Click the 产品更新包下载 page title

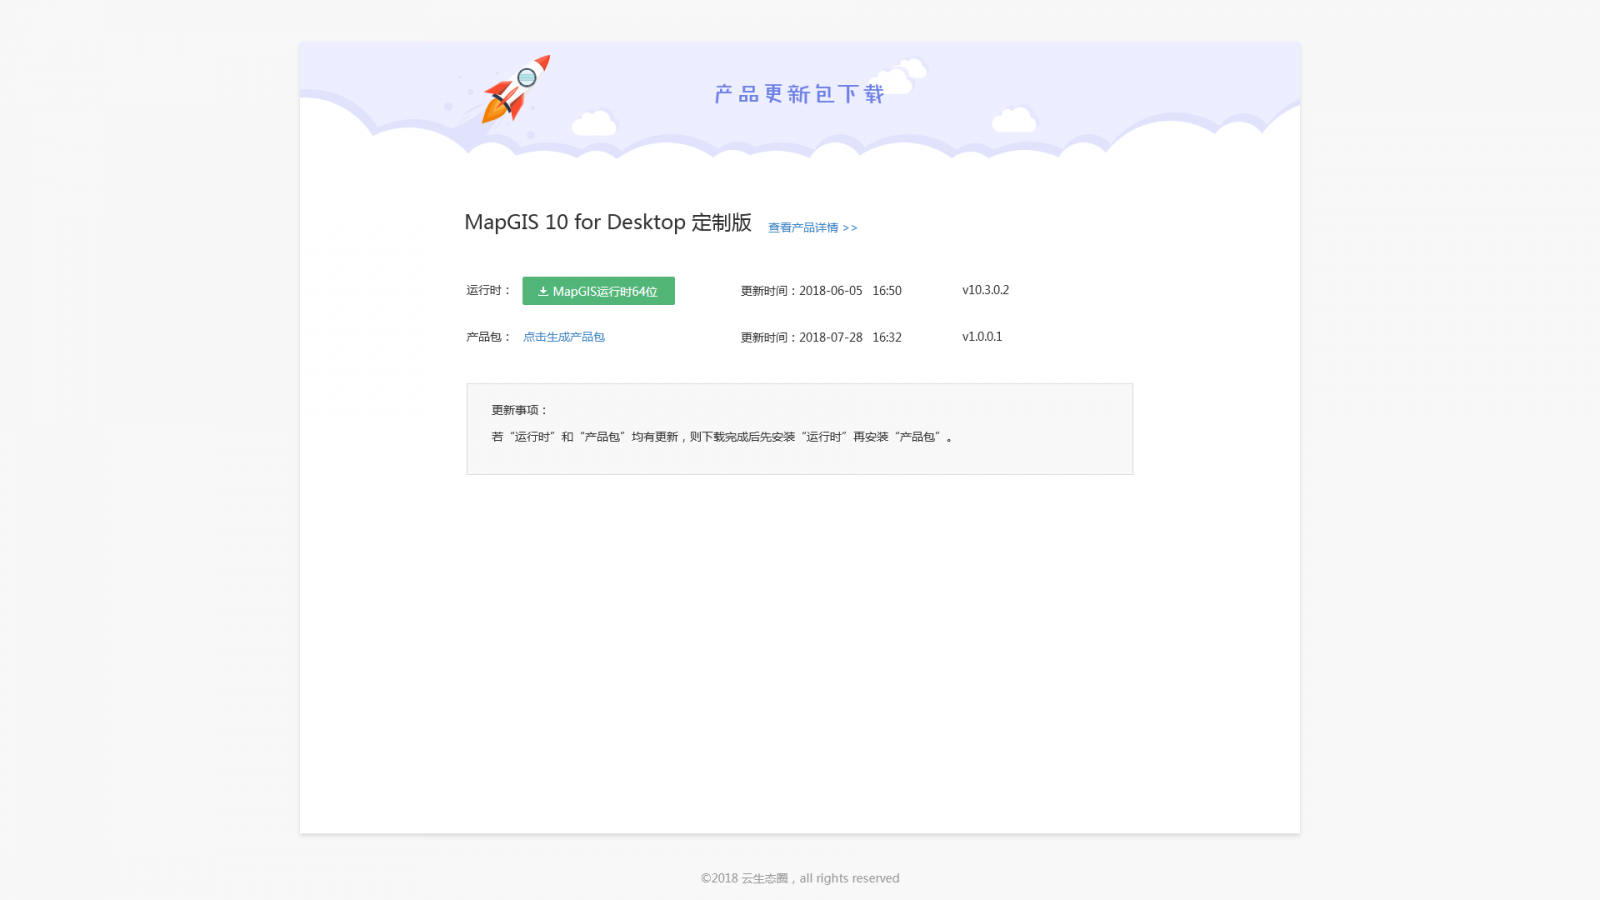(800, 94)
